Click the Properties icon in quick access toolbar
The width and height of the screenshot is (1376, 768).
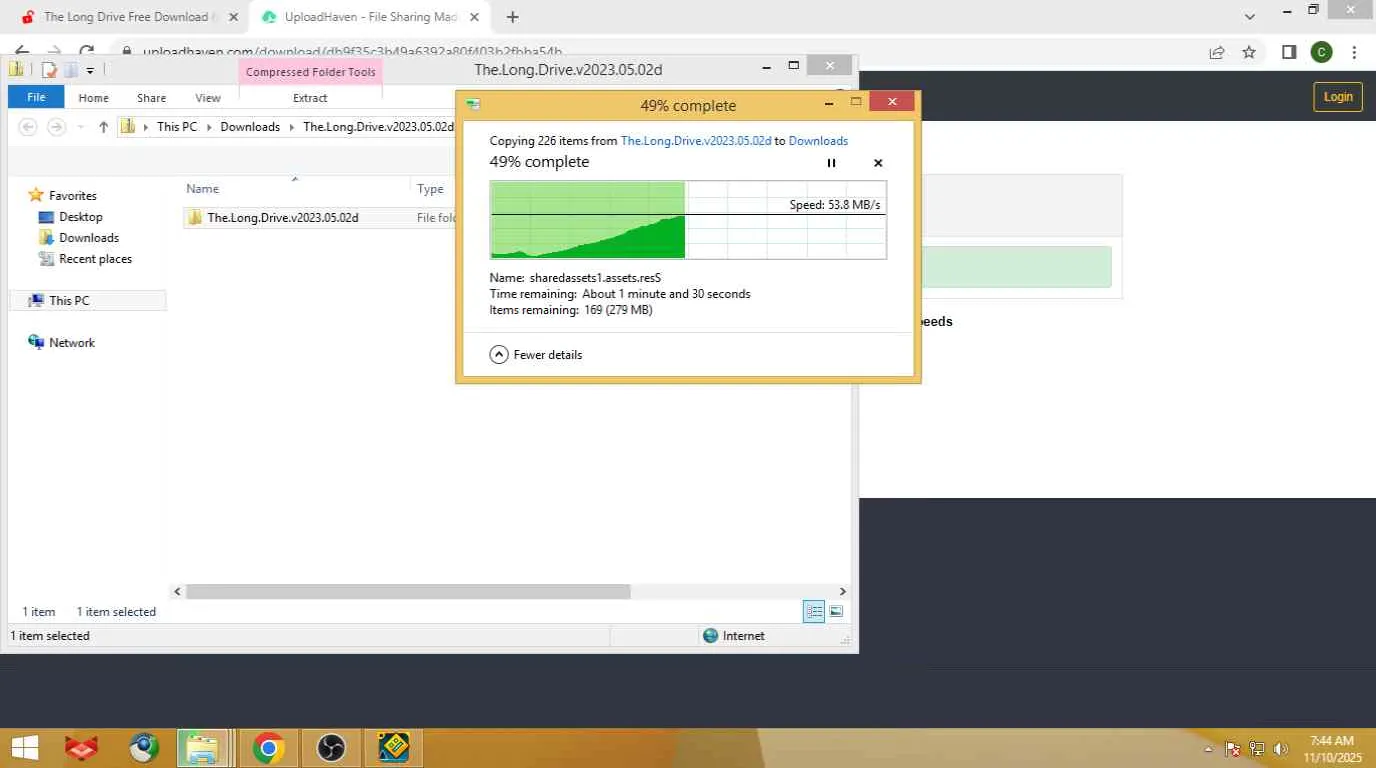click(49, 70)
